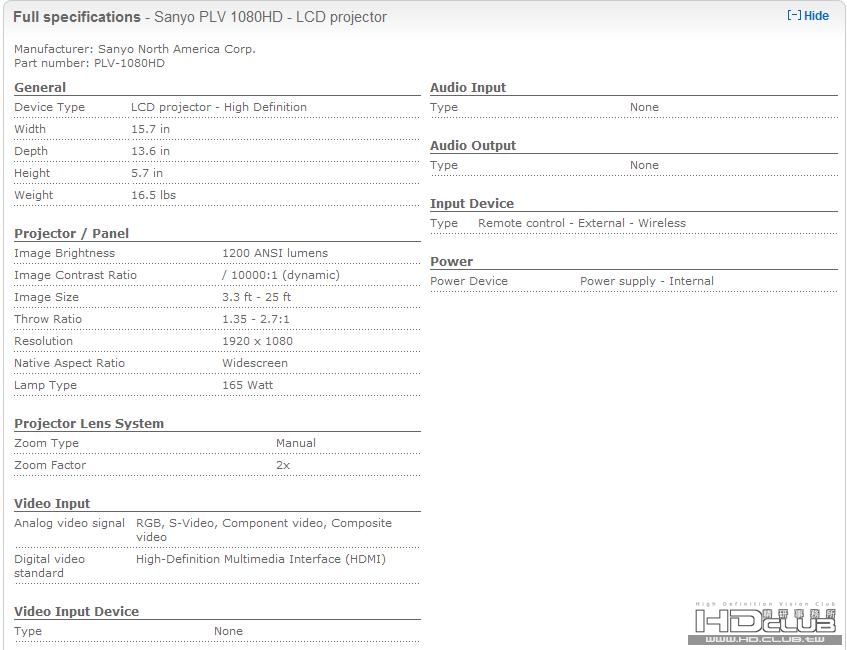Image resolution: width=847 pixels, height=650 pixels.
Task: Click the Weight value 16.5 lbs
Action: click(153, 196)
